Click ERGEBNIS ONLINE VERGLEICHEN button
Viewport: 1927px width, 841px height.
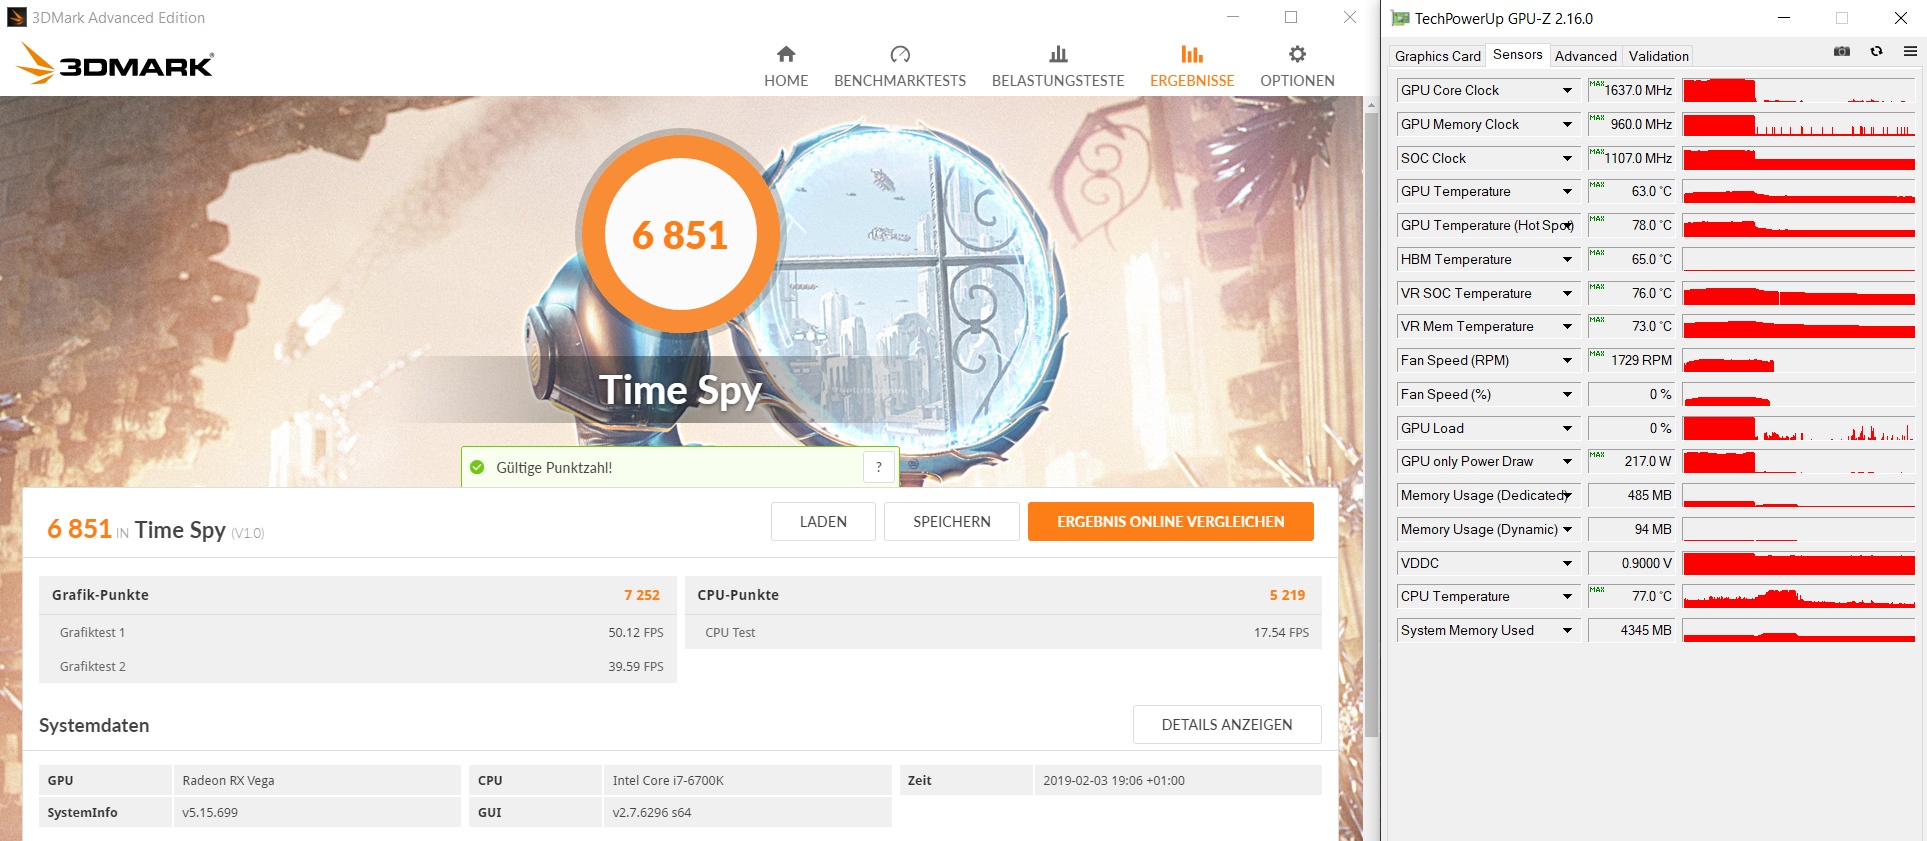[1171, 521]
